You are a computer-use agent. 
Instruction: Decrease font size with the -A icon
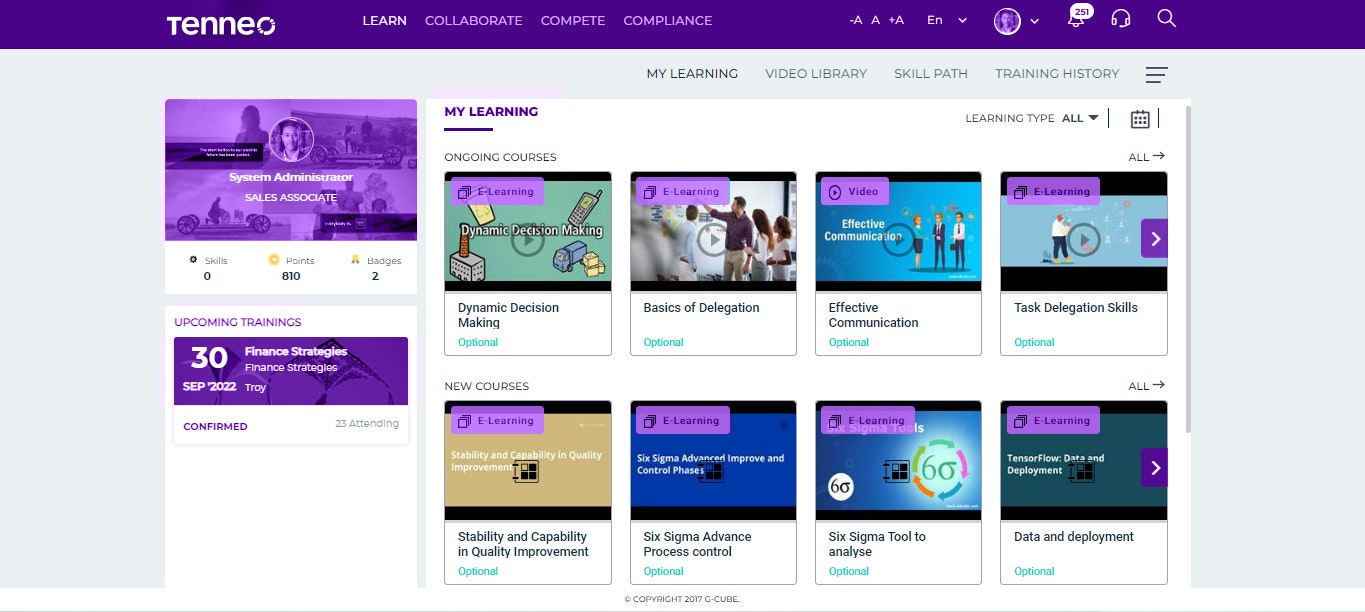(854, 18)
